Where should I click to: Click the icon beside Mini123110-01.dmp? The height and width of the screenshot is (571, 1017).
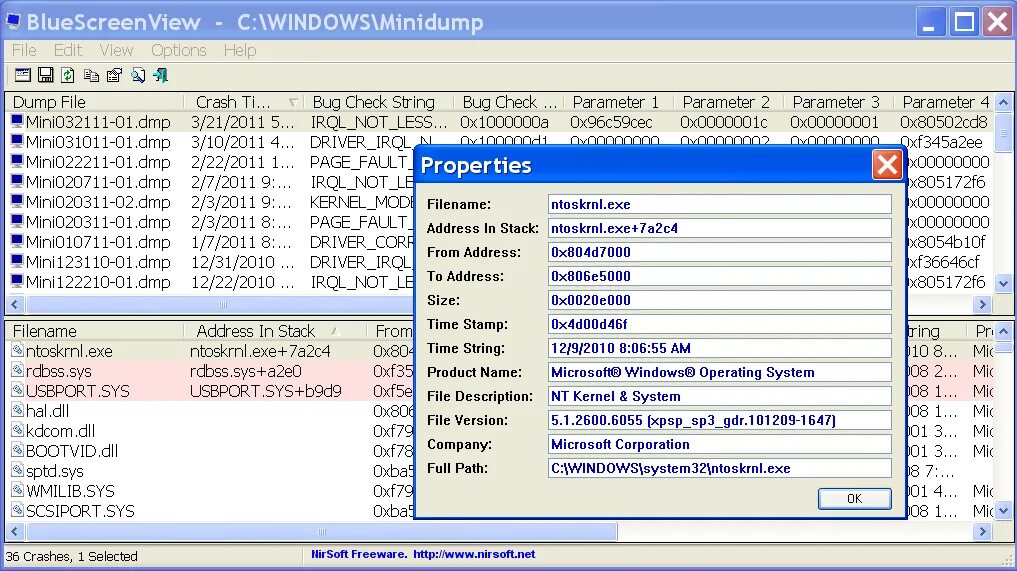tap(17, 261)
